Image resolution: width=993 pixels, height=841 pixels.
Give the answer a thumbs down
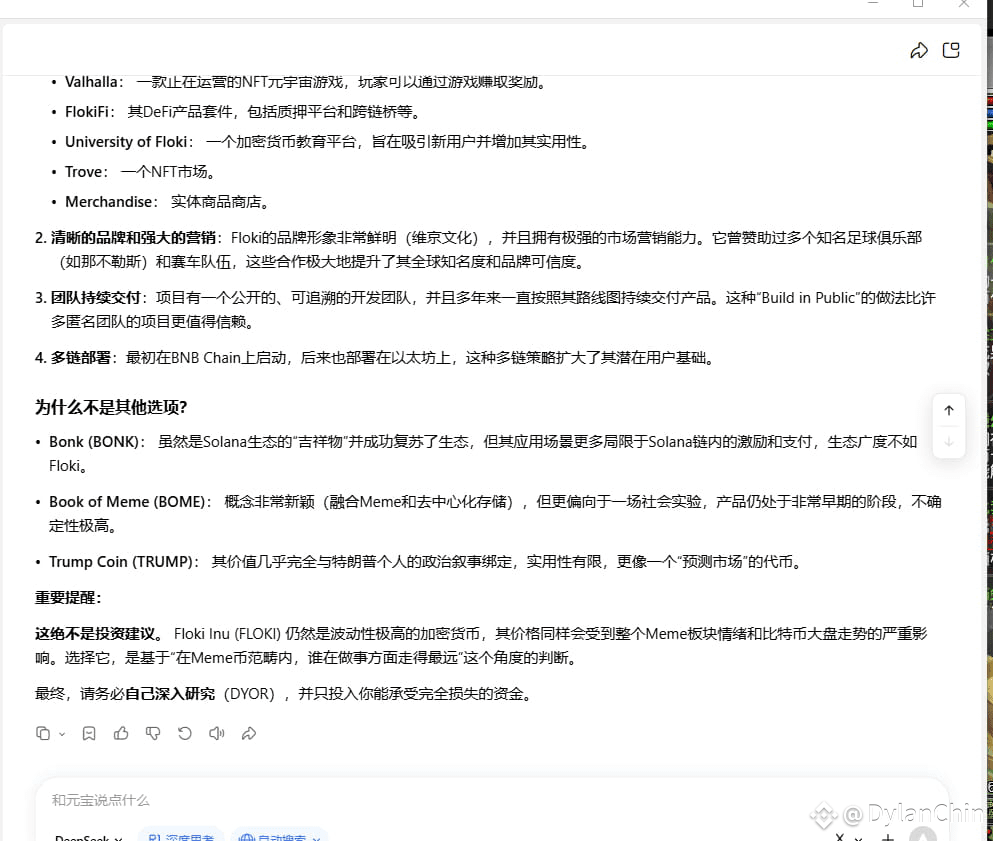(x=153, y=733)
